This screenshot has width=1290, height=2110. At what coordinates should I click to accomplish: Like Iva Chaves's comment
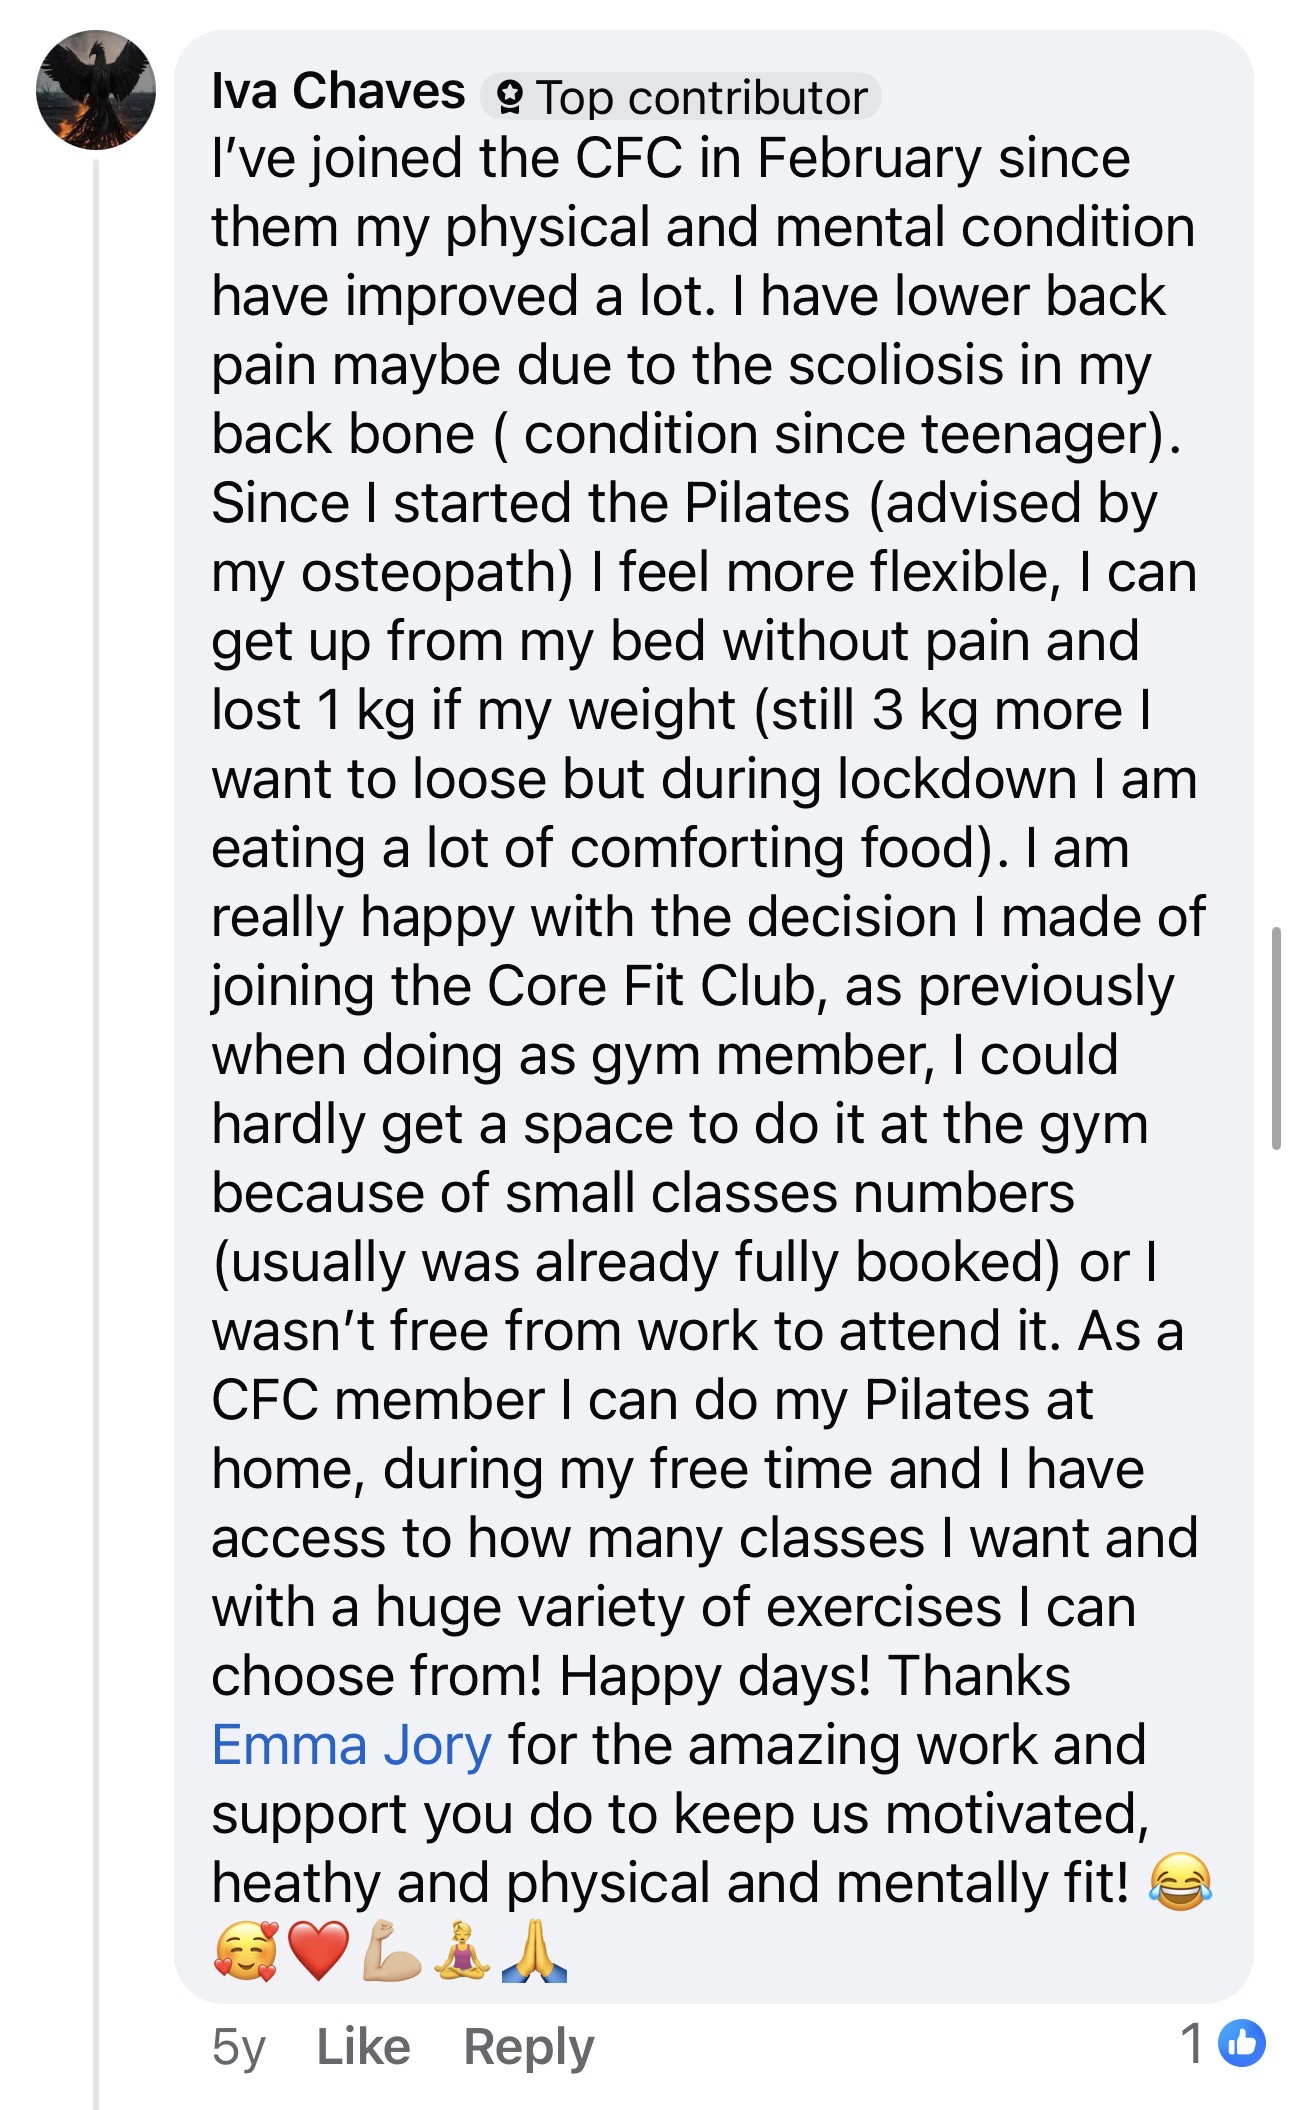pyautogui.click(x=363, y=2046)
